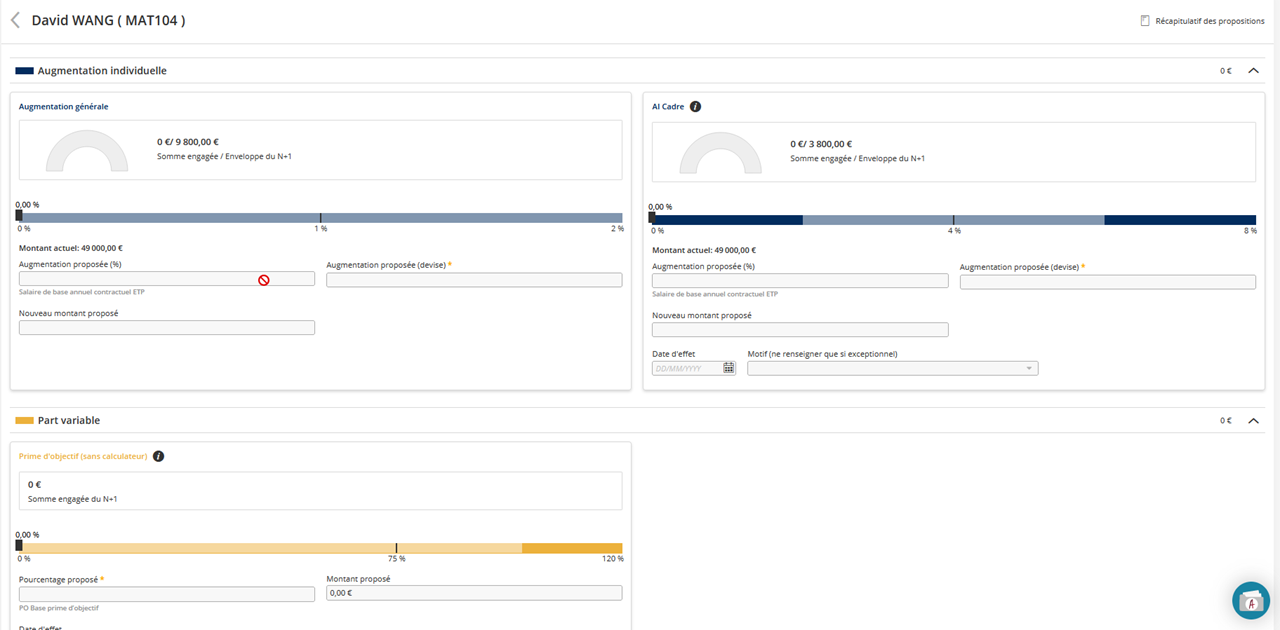
Task: Click the Augmentation générale percentage slider handle
Action: pos(19,217)
